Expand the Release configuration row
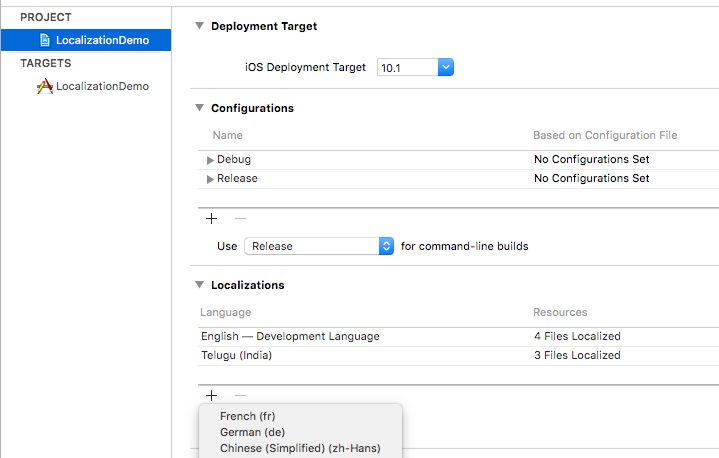Image resolution: width=719 pixels, height=458 pixels. point(210,179)
